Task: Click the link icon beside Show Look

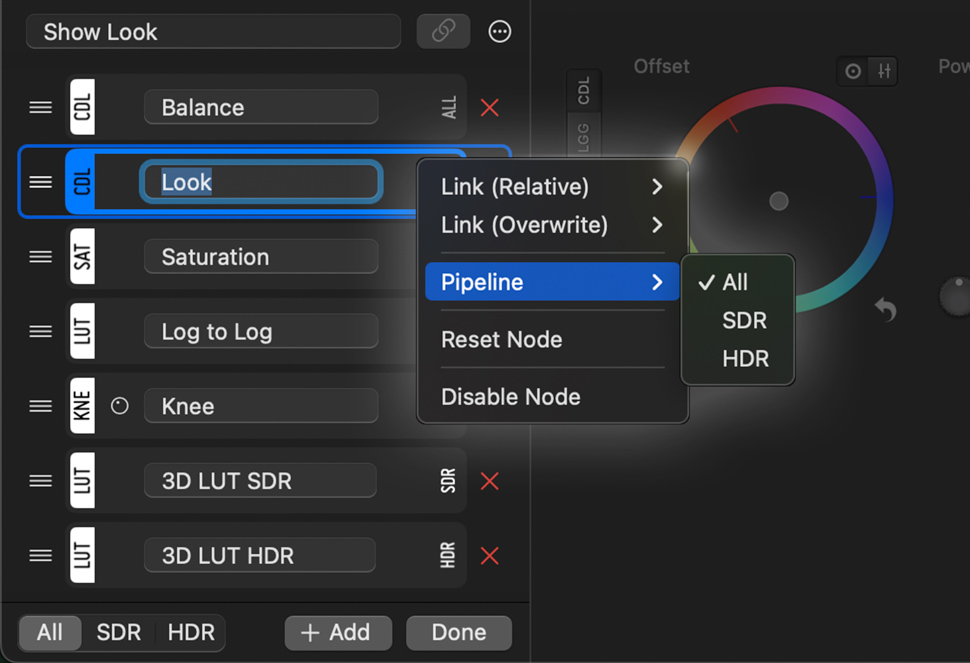Action: coord(443,32)
